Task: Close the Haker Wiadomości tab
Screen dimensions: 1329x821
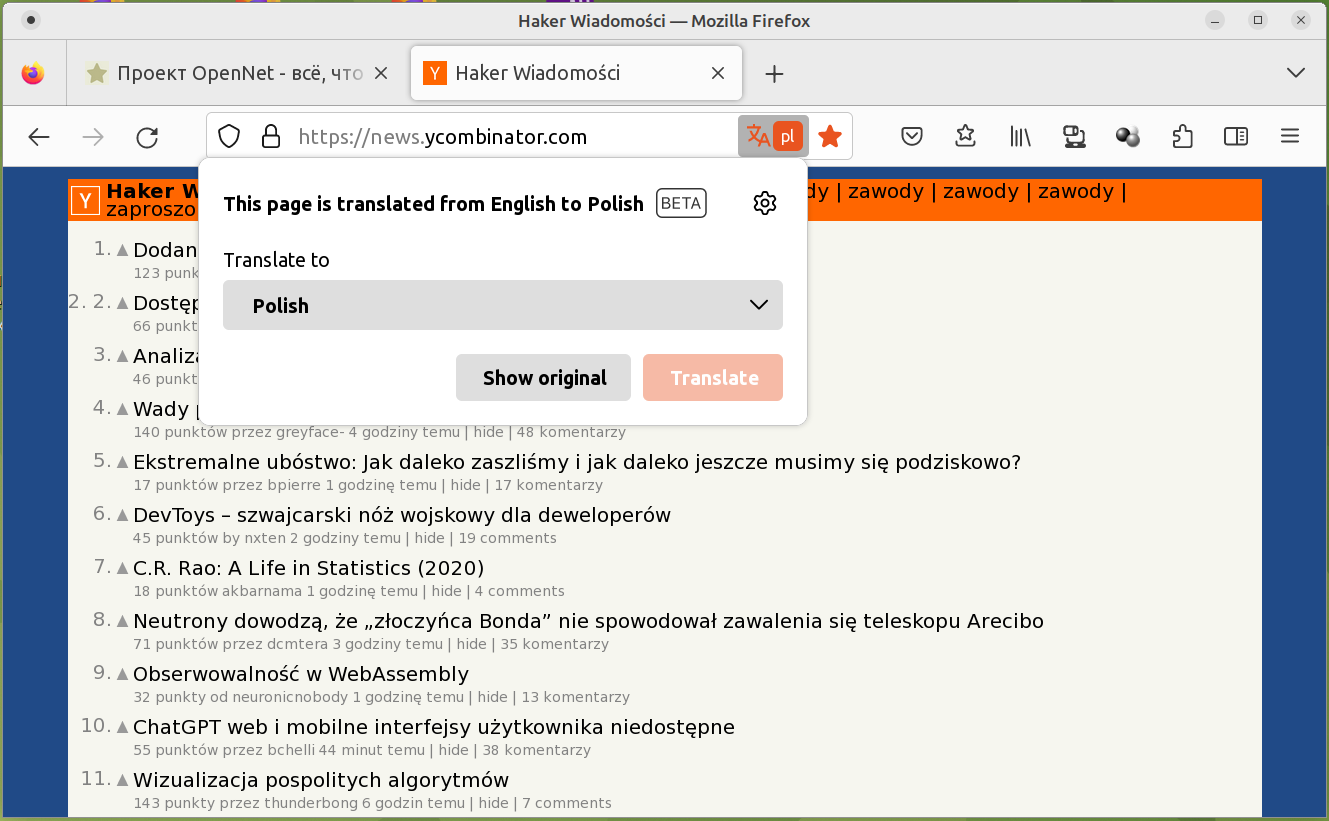Action: coord(717,73)
